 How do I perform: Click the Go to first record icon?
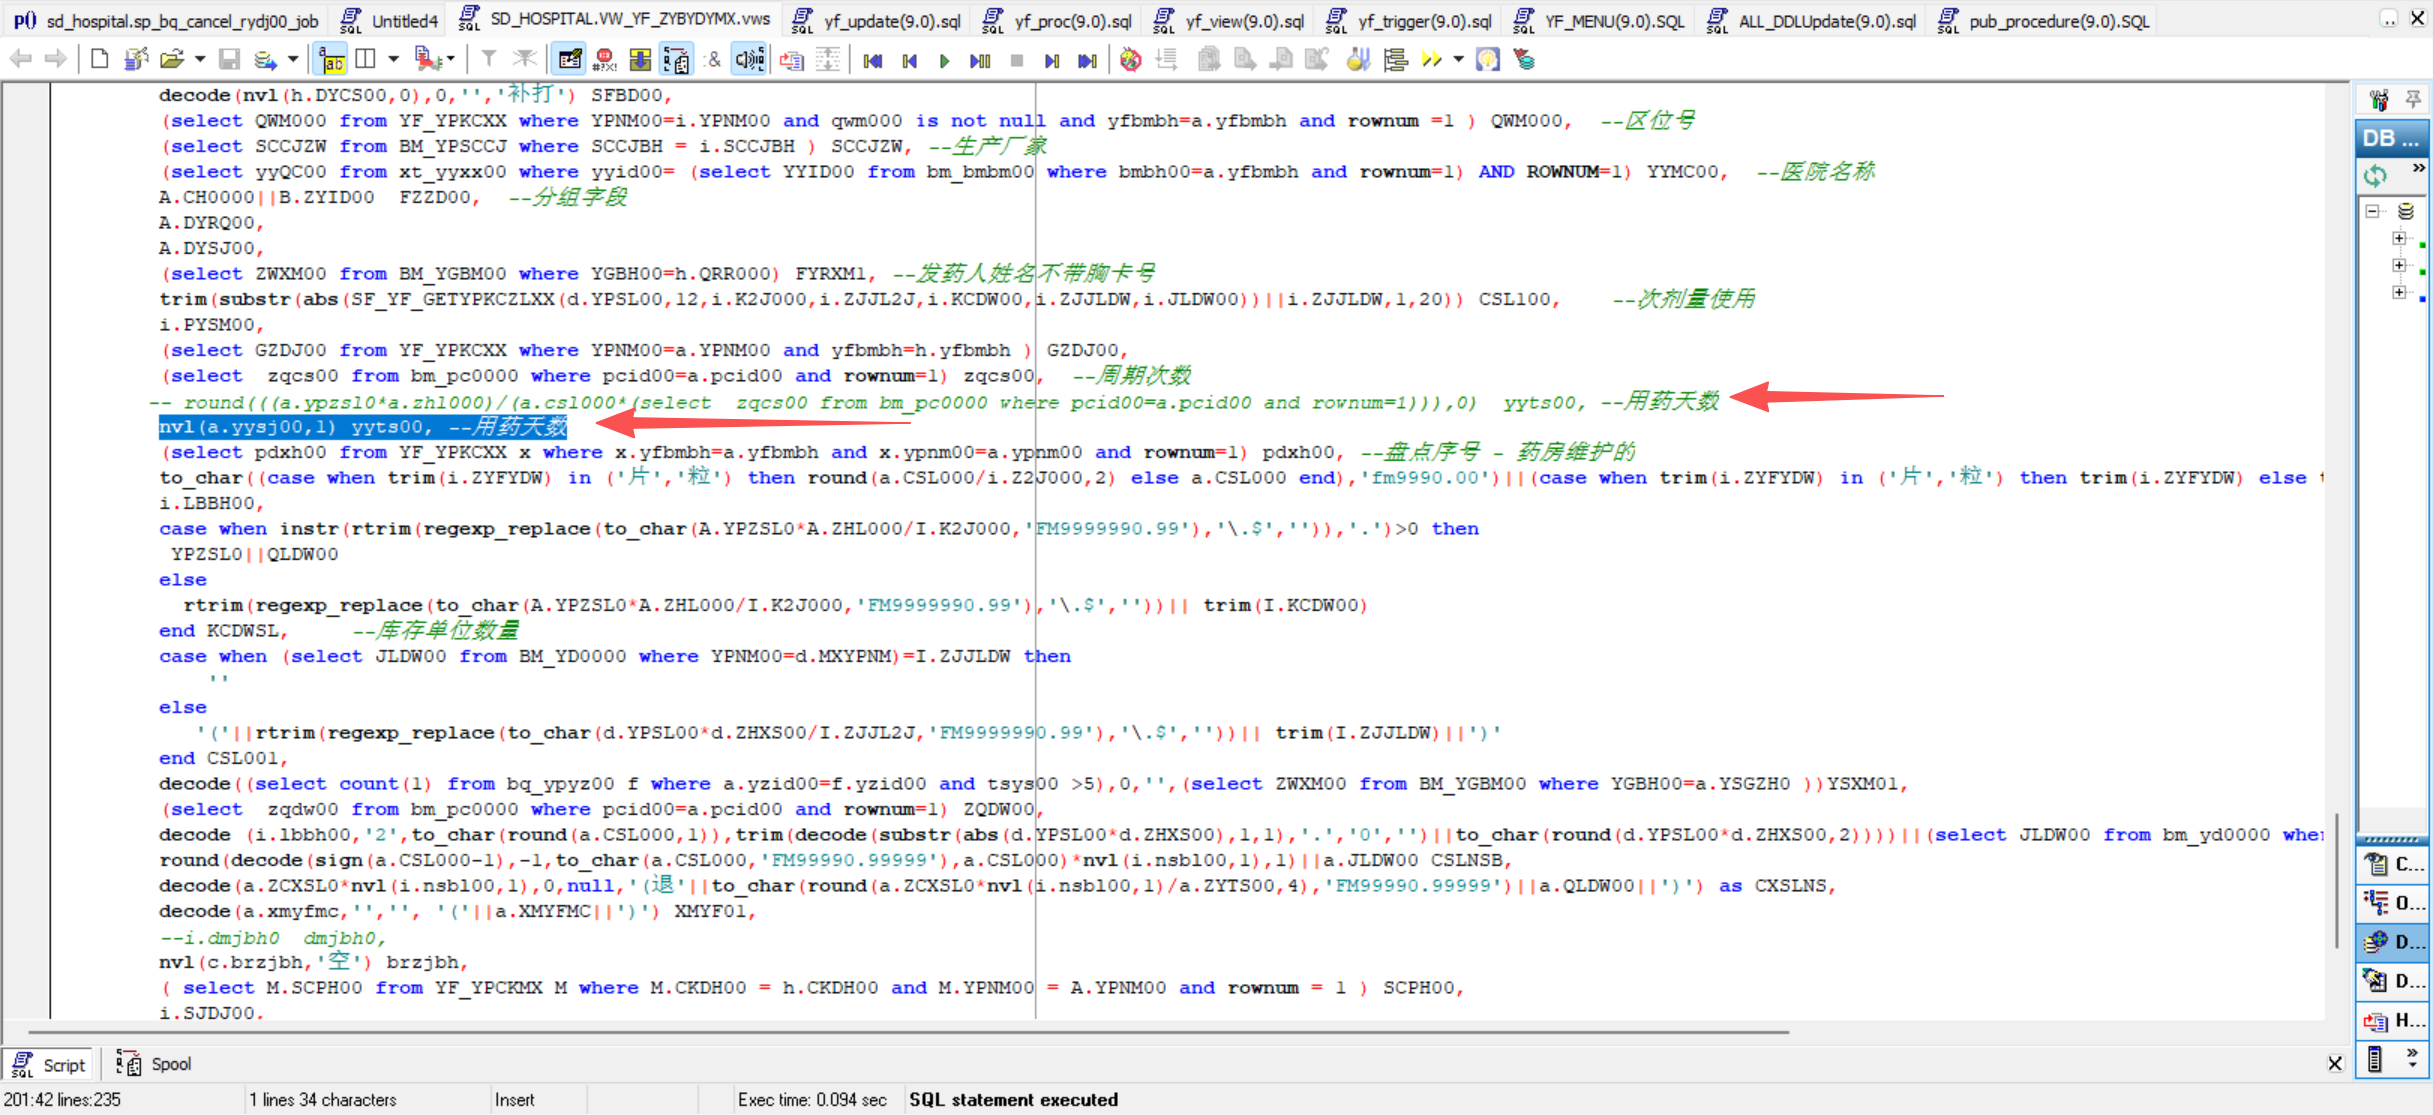872,60
